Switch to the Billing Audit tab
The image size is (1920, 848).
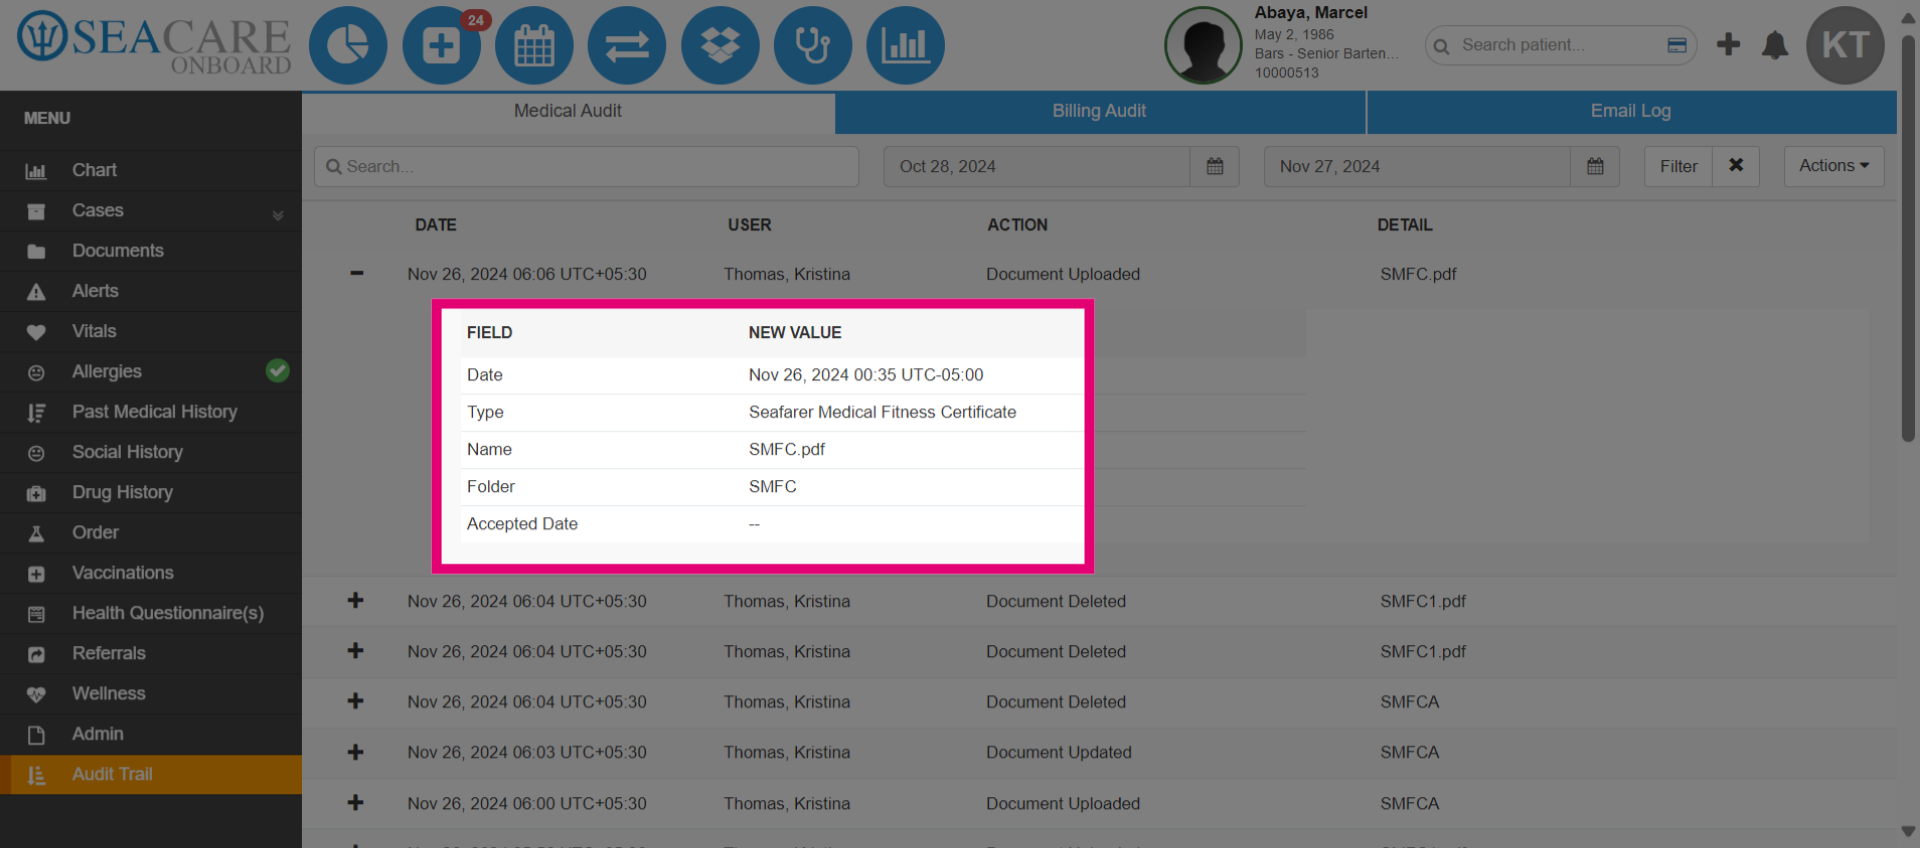point(1100,112)
